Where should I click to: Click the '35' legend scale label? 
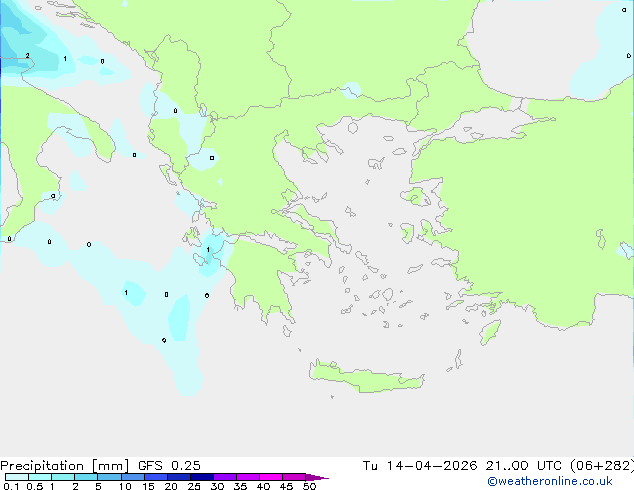(240, 486)
